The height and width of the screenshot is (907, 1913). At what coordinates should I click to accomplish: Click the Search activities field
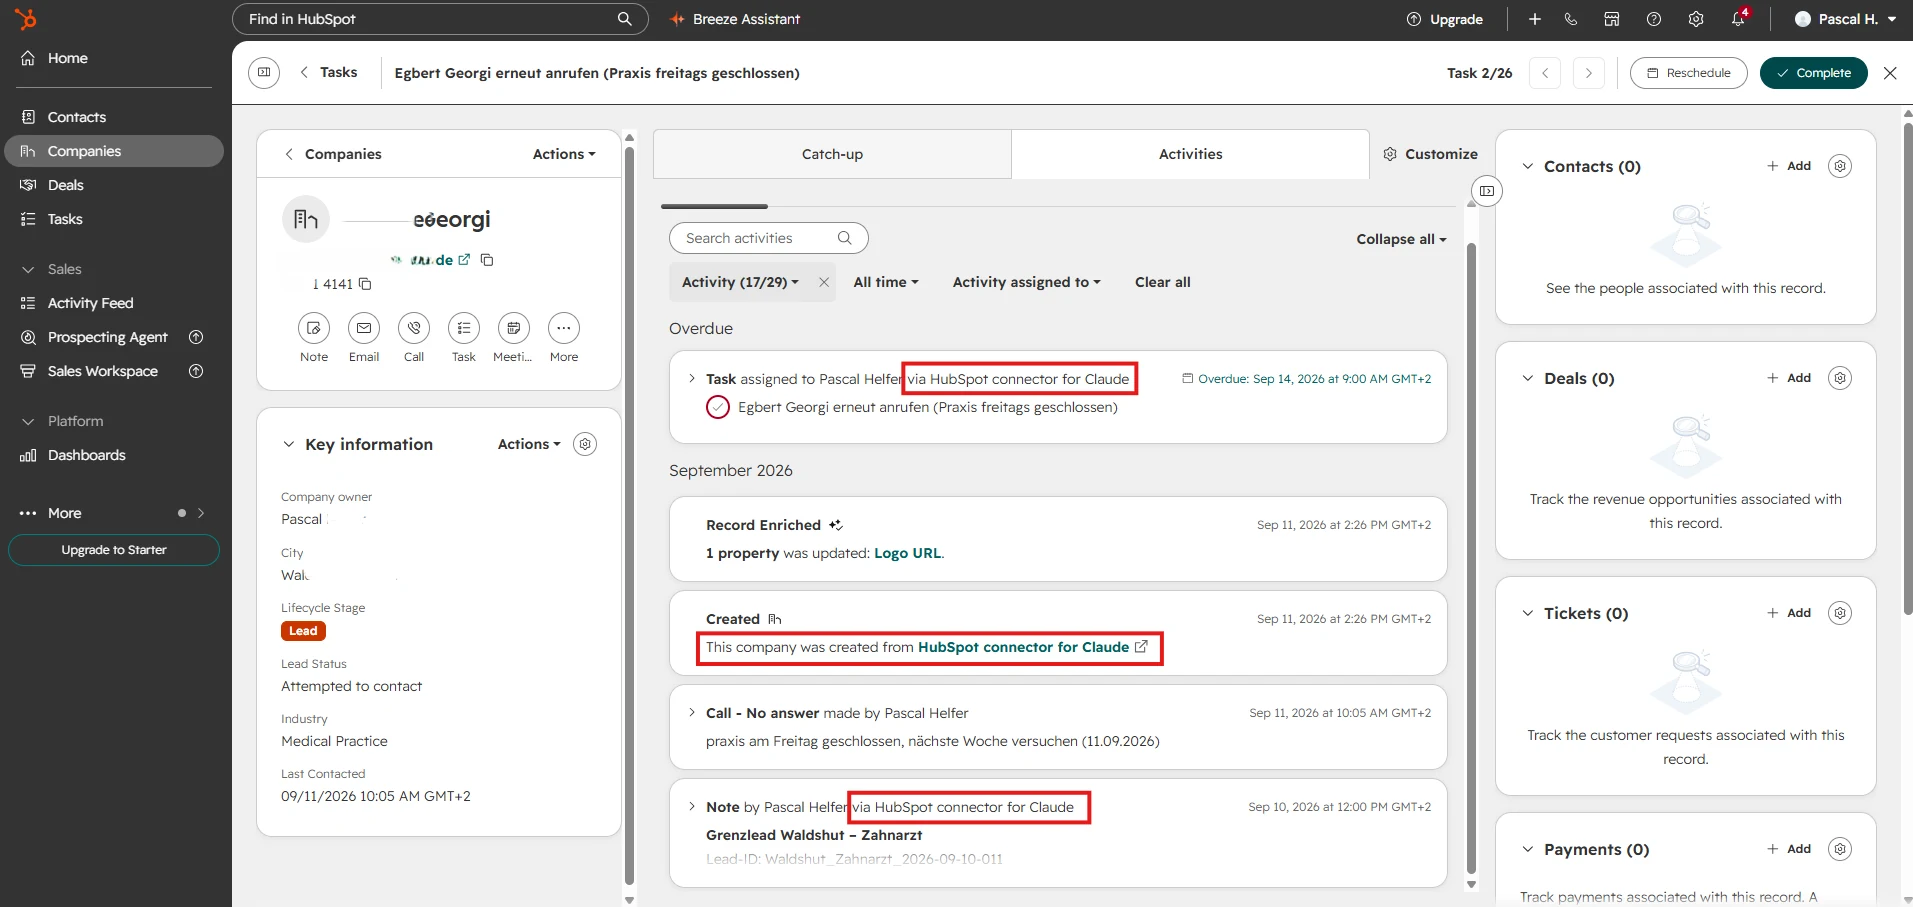click(768, 238)
